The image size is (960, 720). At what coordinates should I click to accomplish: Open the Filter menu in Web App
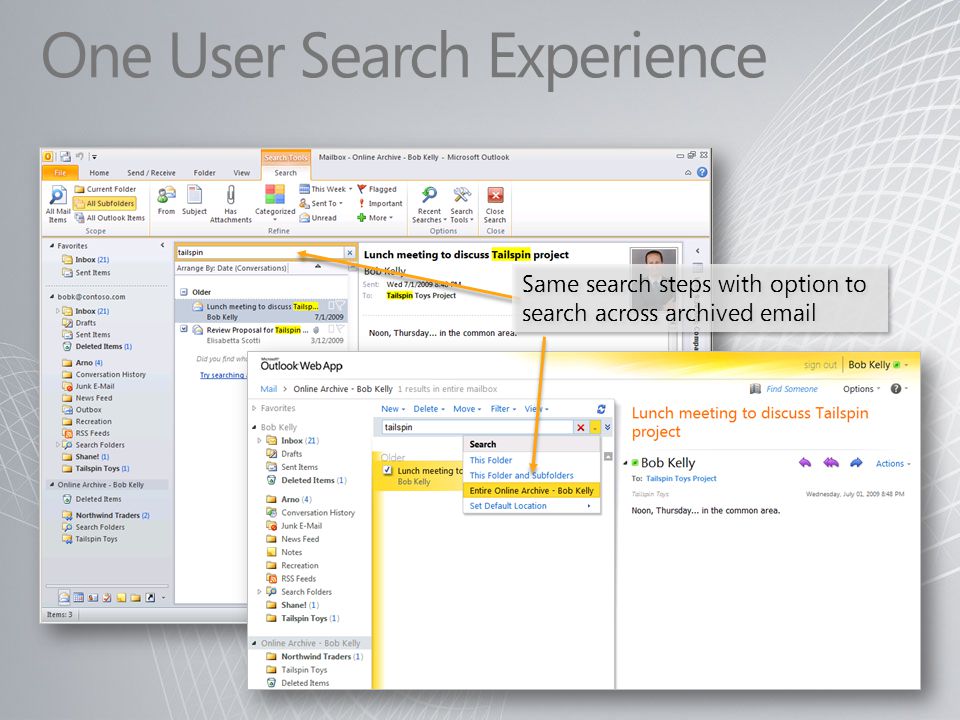[x=503, y=409]
